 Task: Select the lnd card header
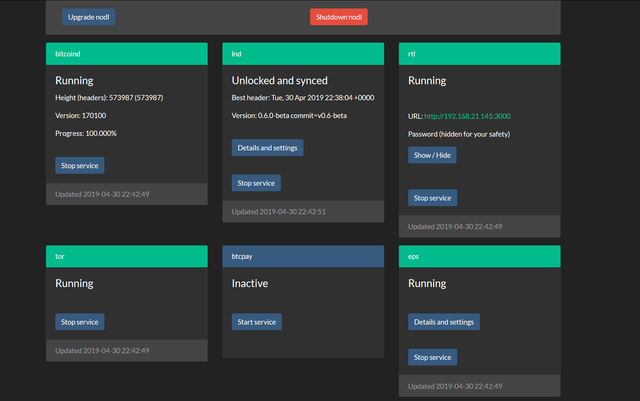303,54
